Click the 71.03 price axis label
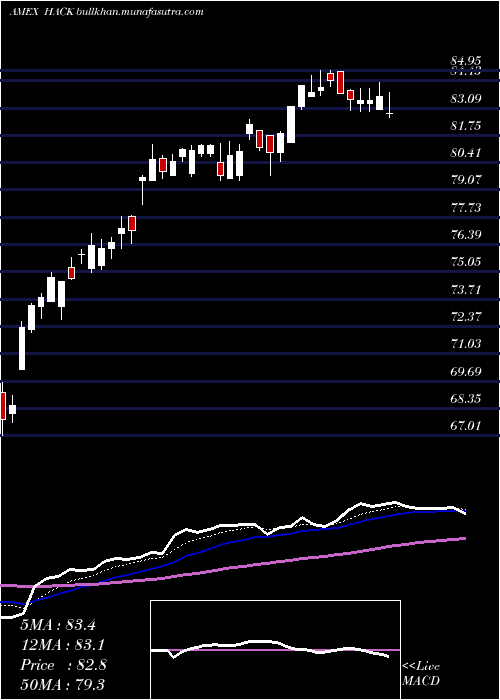 466,344
